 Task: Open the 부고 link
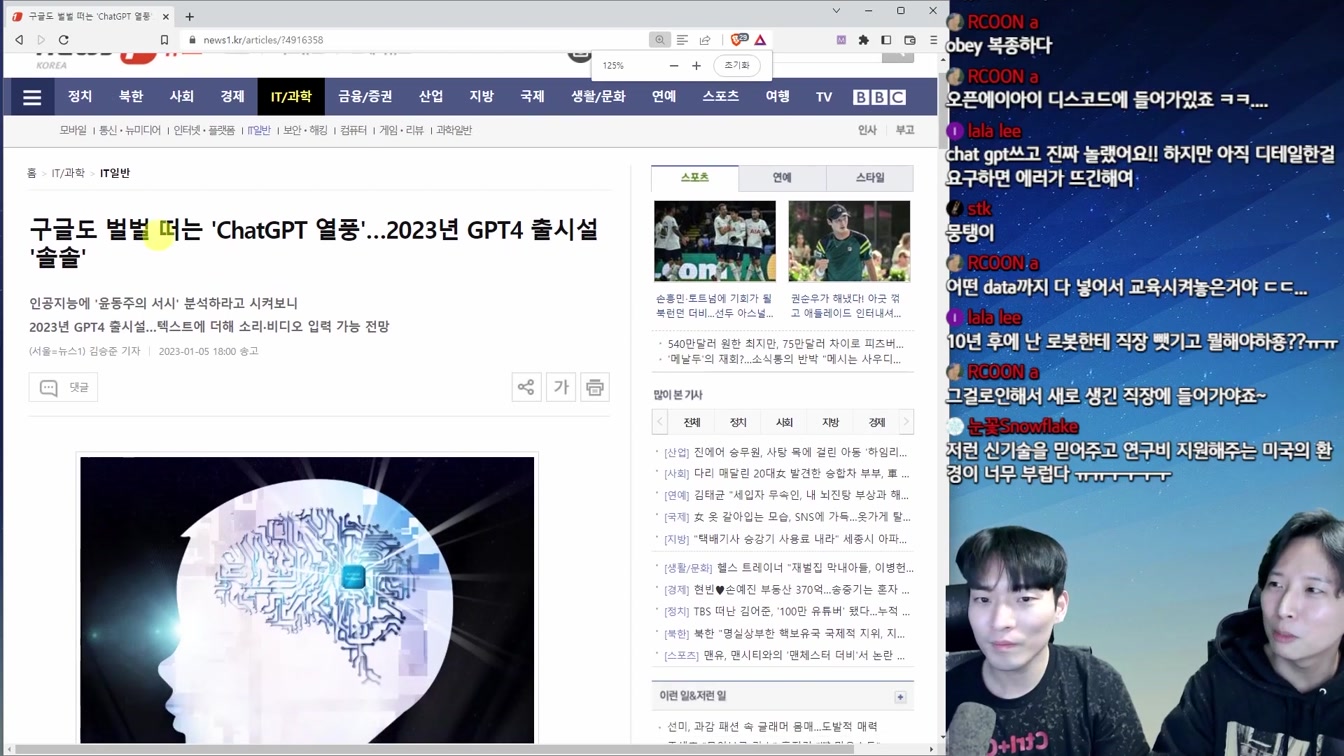point(905,131)
